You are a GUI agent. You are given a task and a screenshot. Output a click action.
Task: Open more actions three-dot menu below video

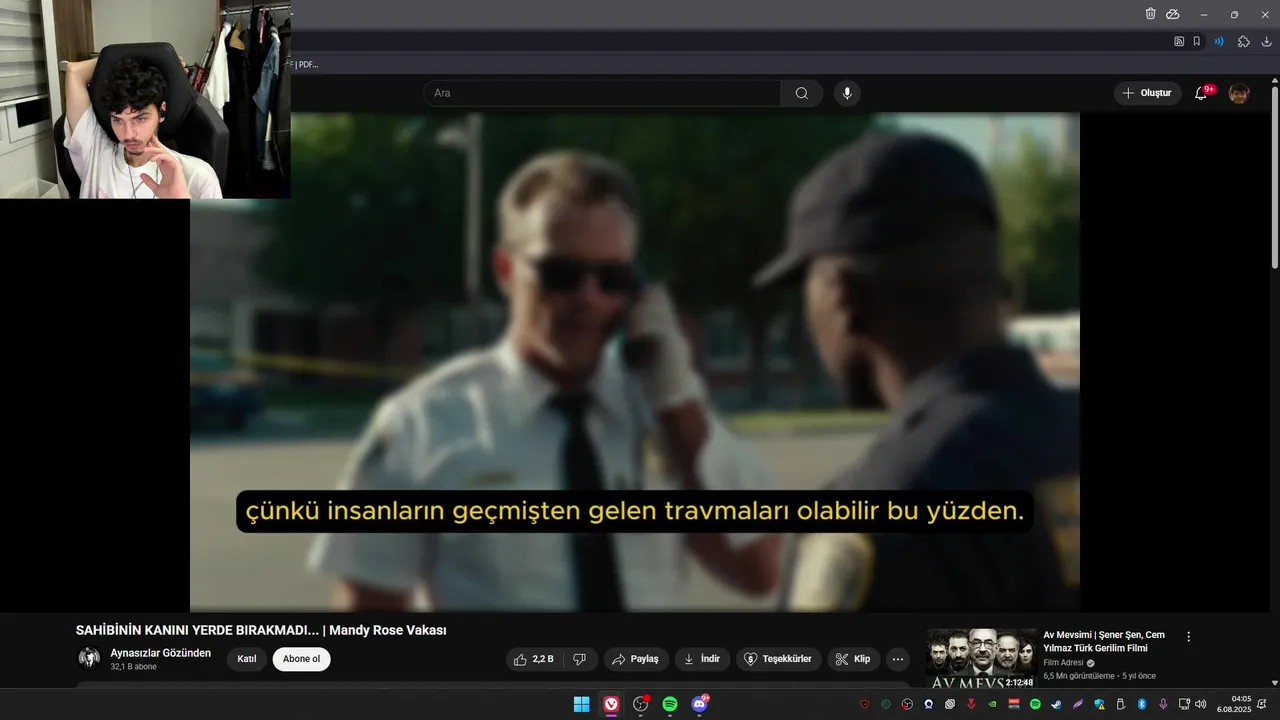897,659
